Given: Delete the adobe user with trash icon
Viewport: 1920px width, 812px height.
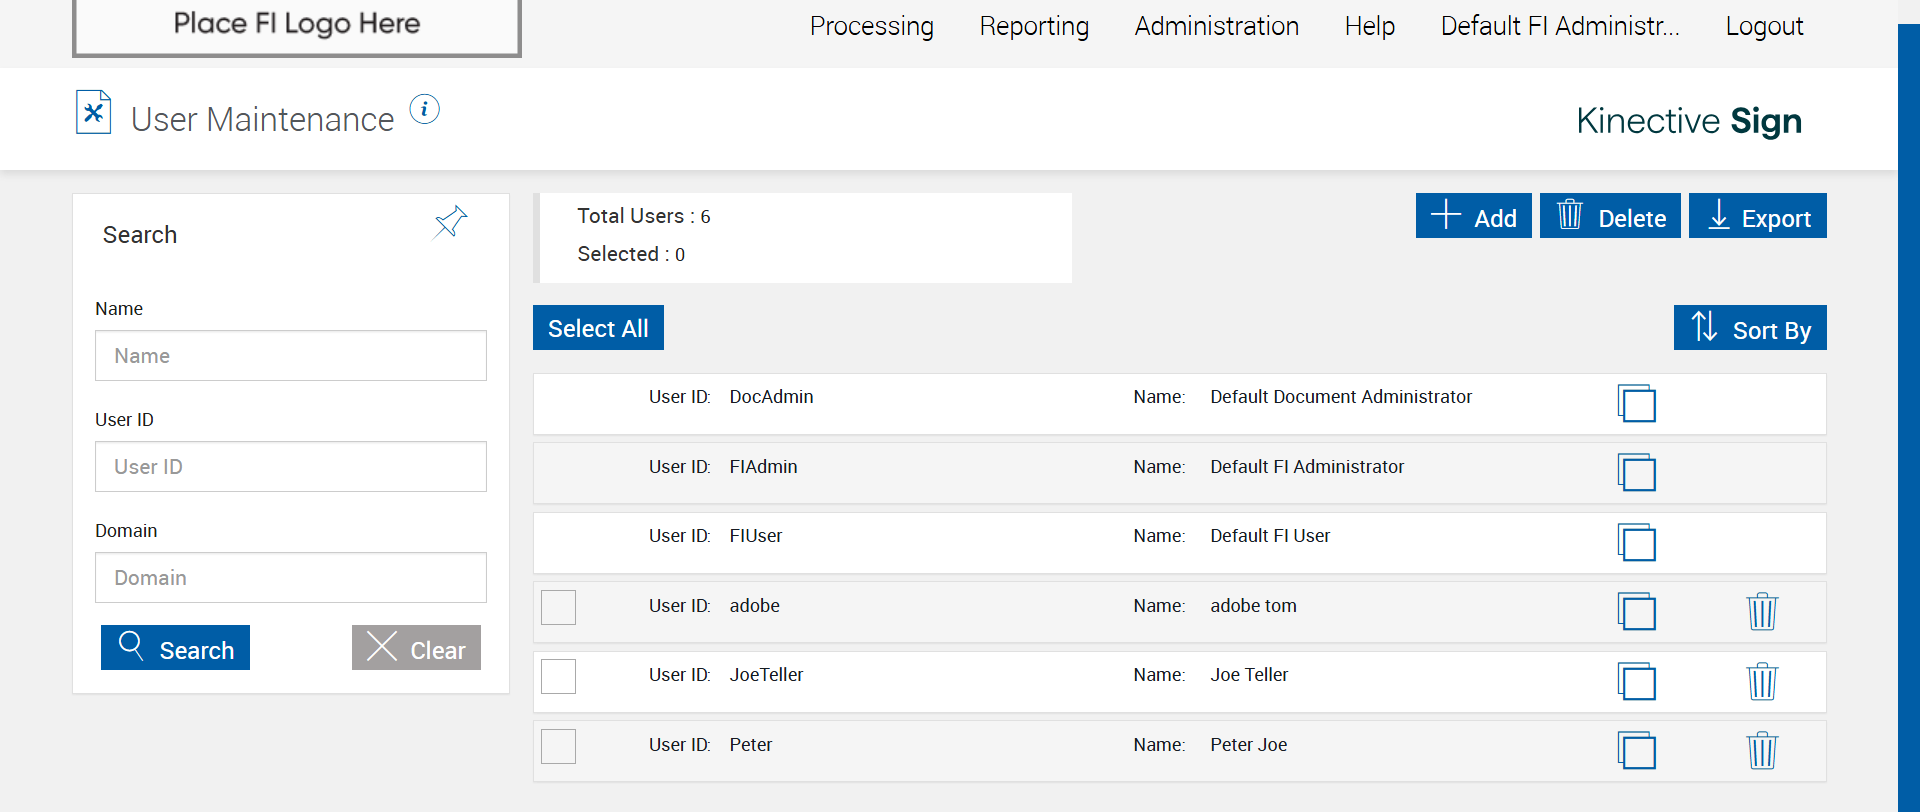Looking at the screenshot, I should pyautogui.click(x=1761, y=611).
